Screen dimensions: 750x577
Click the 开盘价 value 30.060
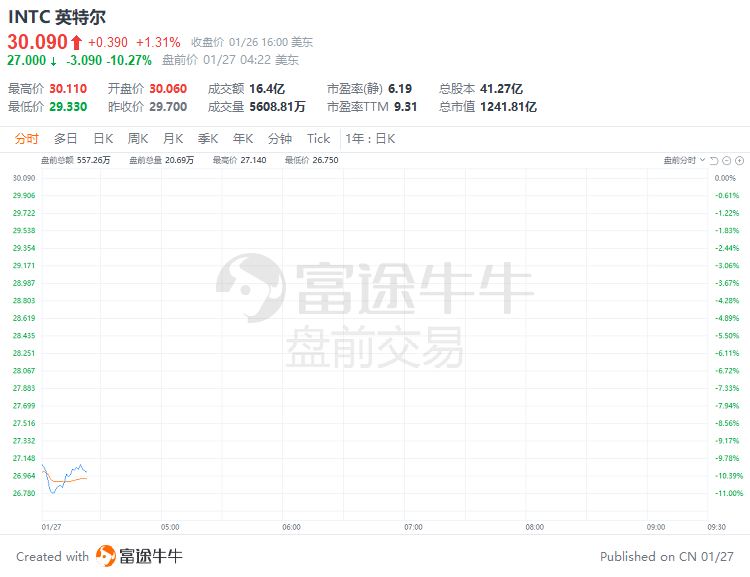click(x=168, y=89)
